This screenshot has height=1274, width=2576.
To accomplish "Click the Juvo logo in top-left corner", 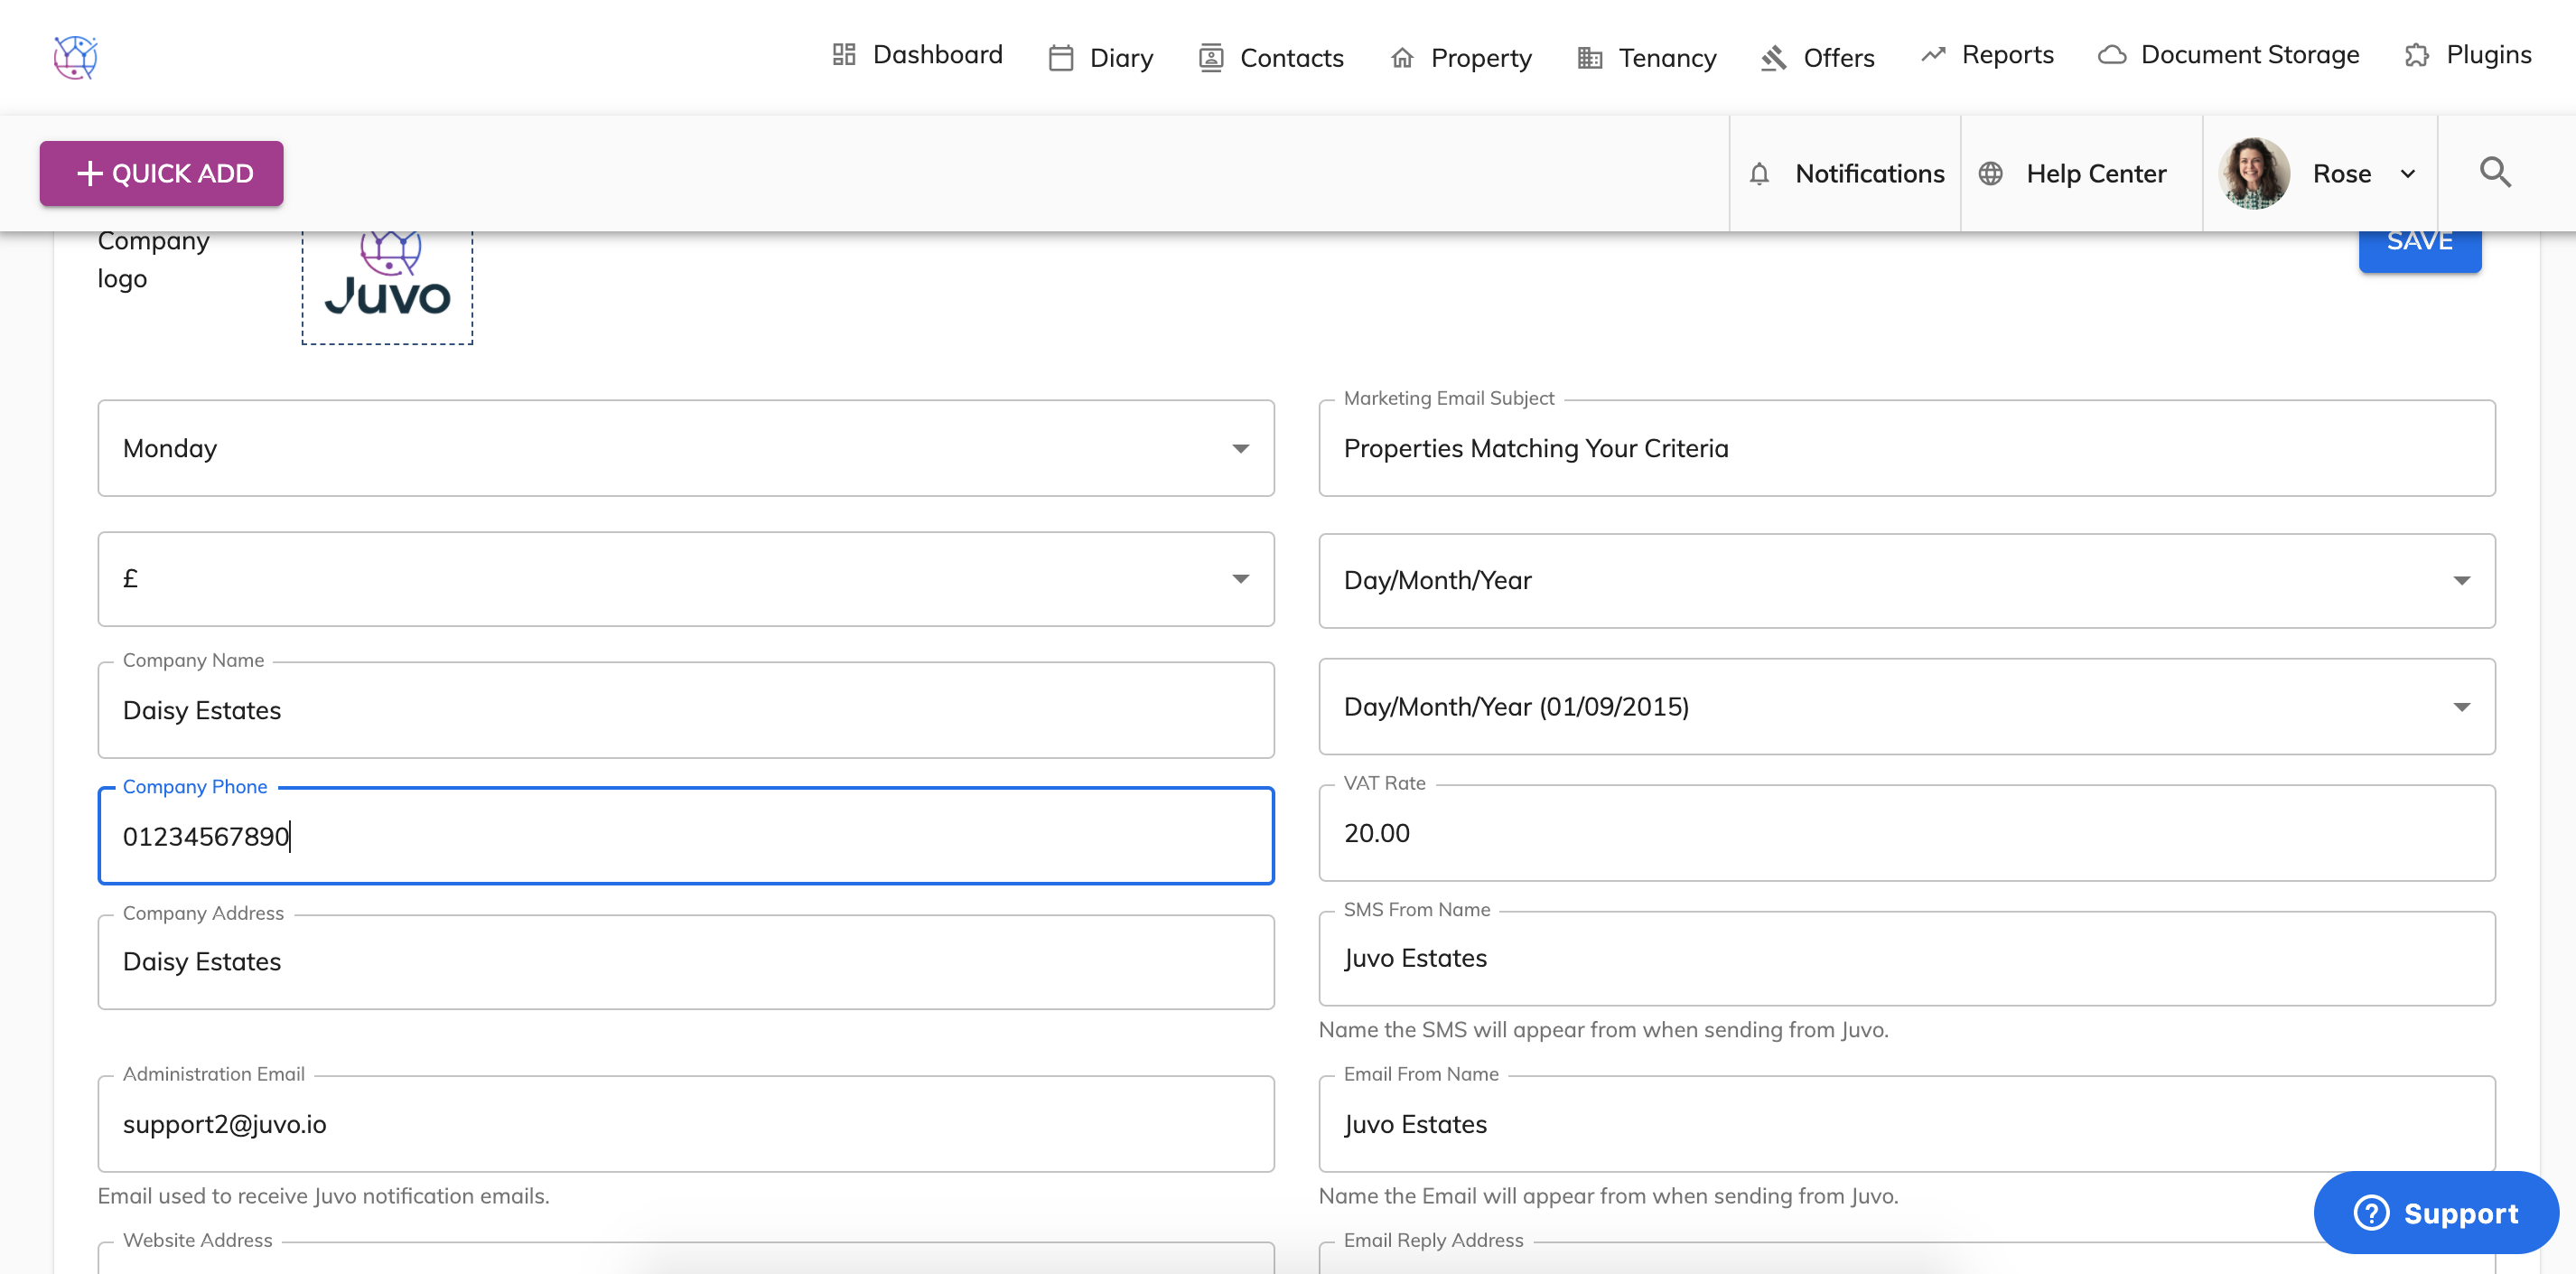I will 75,57.
